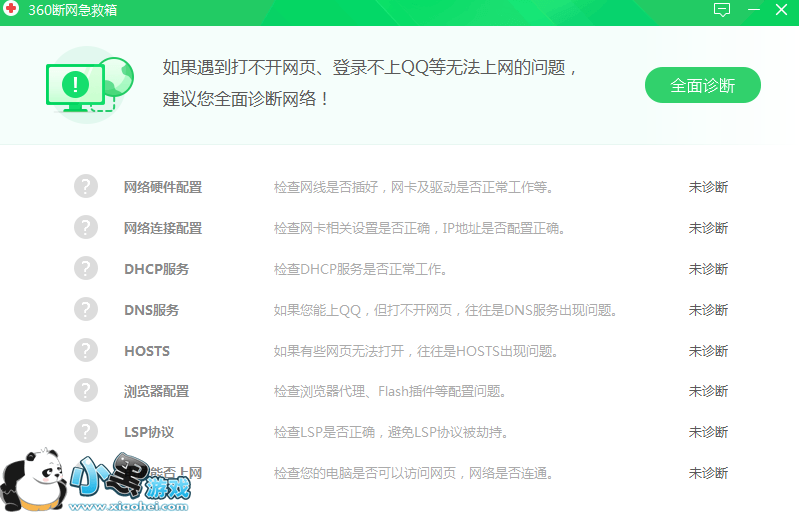The image size is (799, 515).
Task: Select the LSP协议 item label
Action: click(149, 432)
